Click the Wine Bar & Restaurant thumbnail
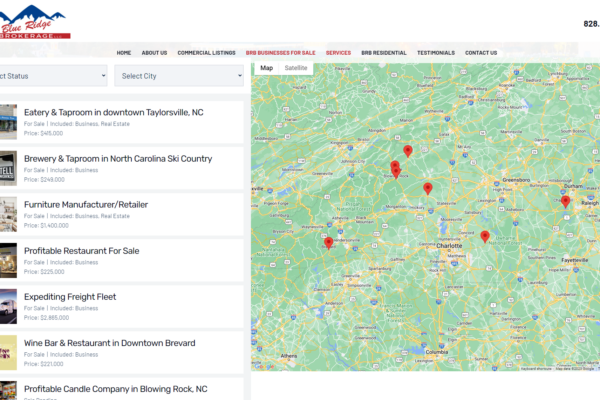This screenshot has height=400, width=600. point(8,353)
